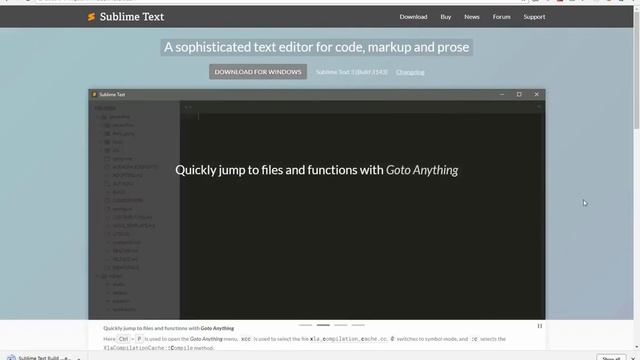Click the Download for Windows button

pos(258,72)
